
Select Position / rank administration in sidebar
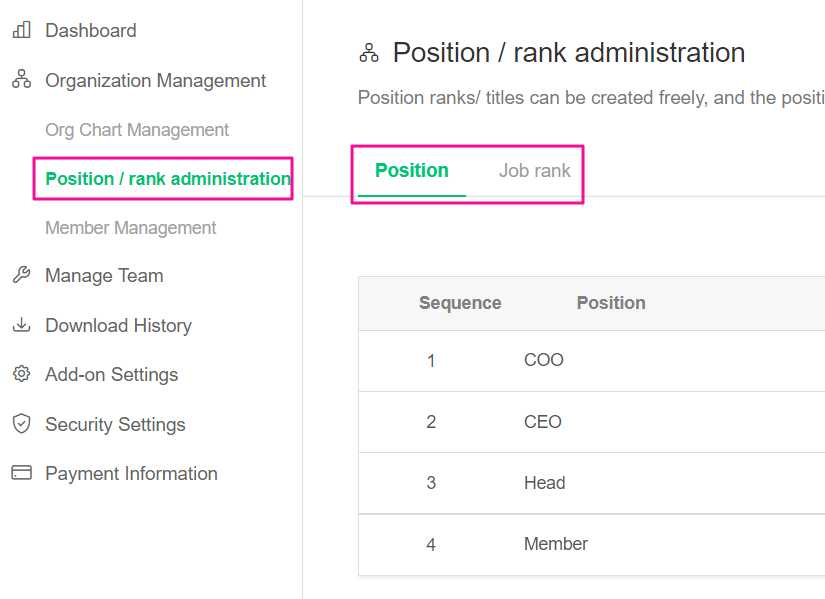pyautogui.click(x=167, y=179)
